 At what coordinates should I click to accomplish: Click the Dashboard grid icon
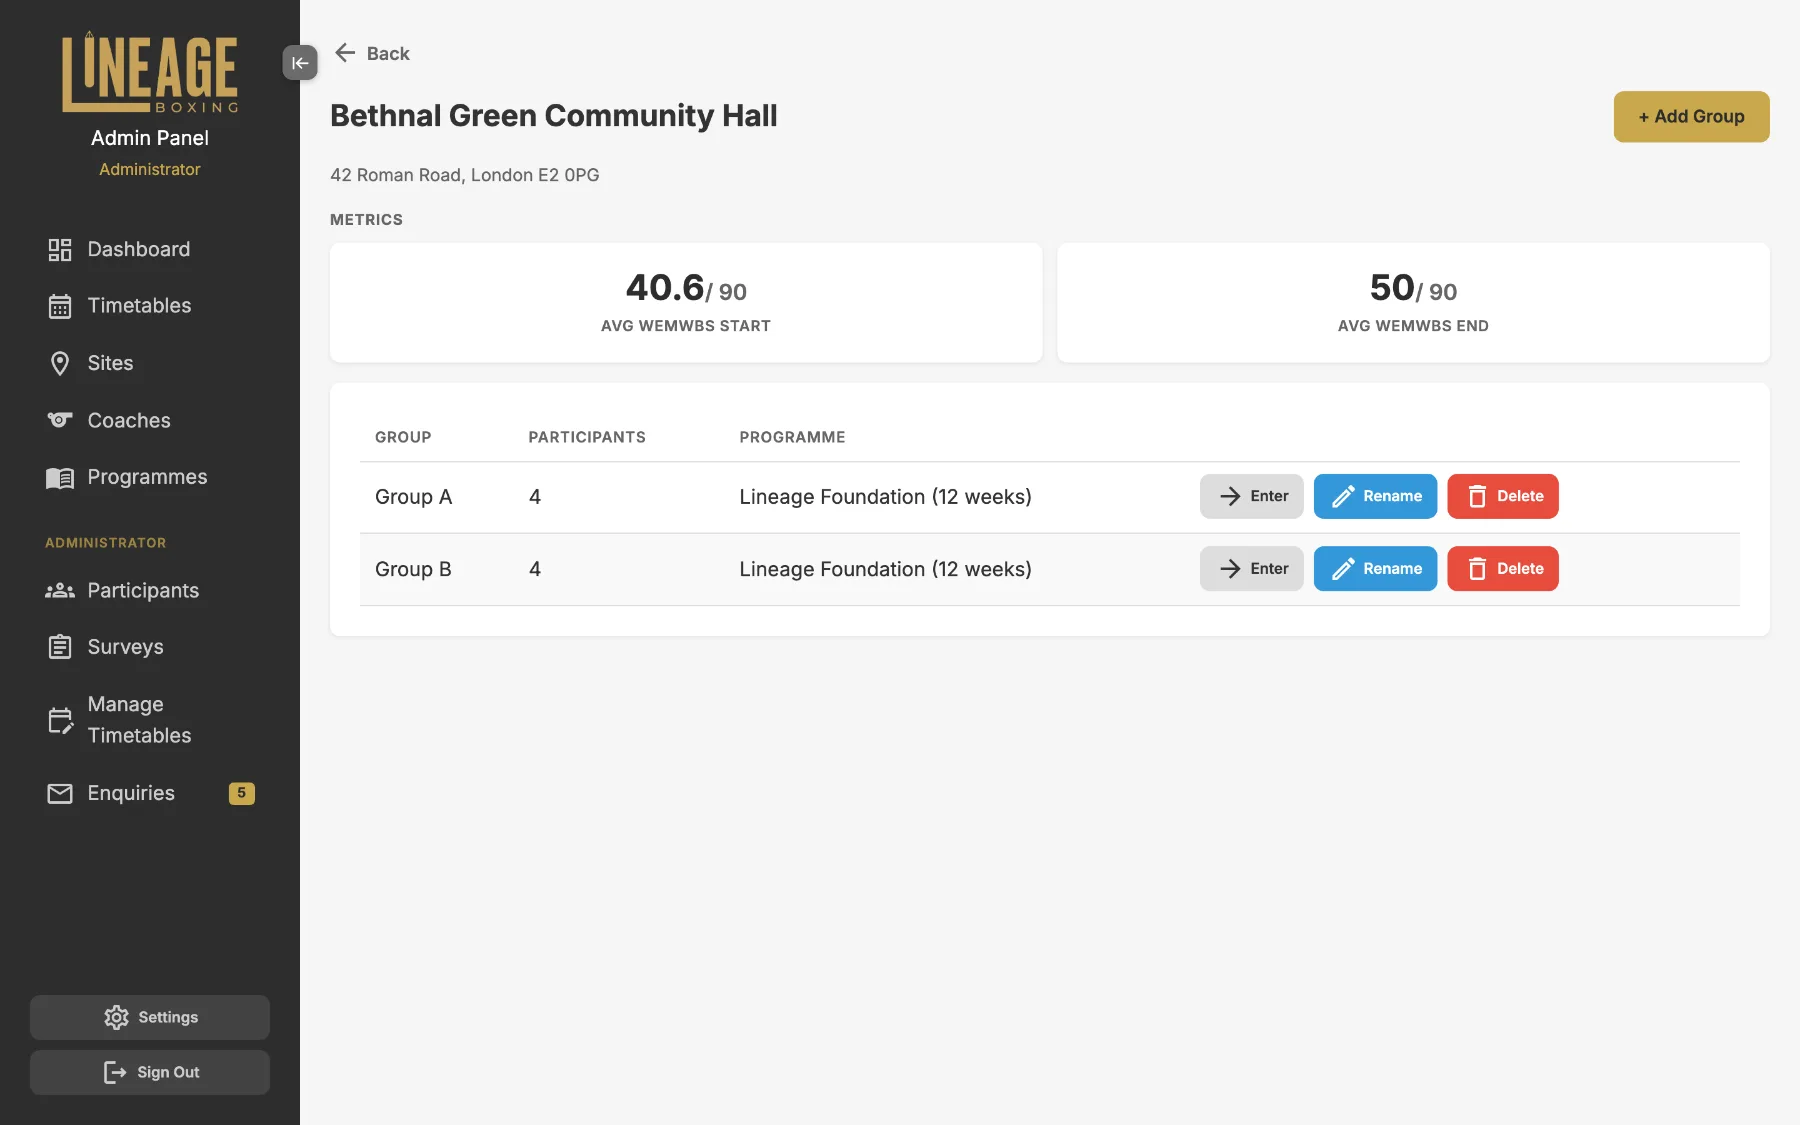pos(60,250)
